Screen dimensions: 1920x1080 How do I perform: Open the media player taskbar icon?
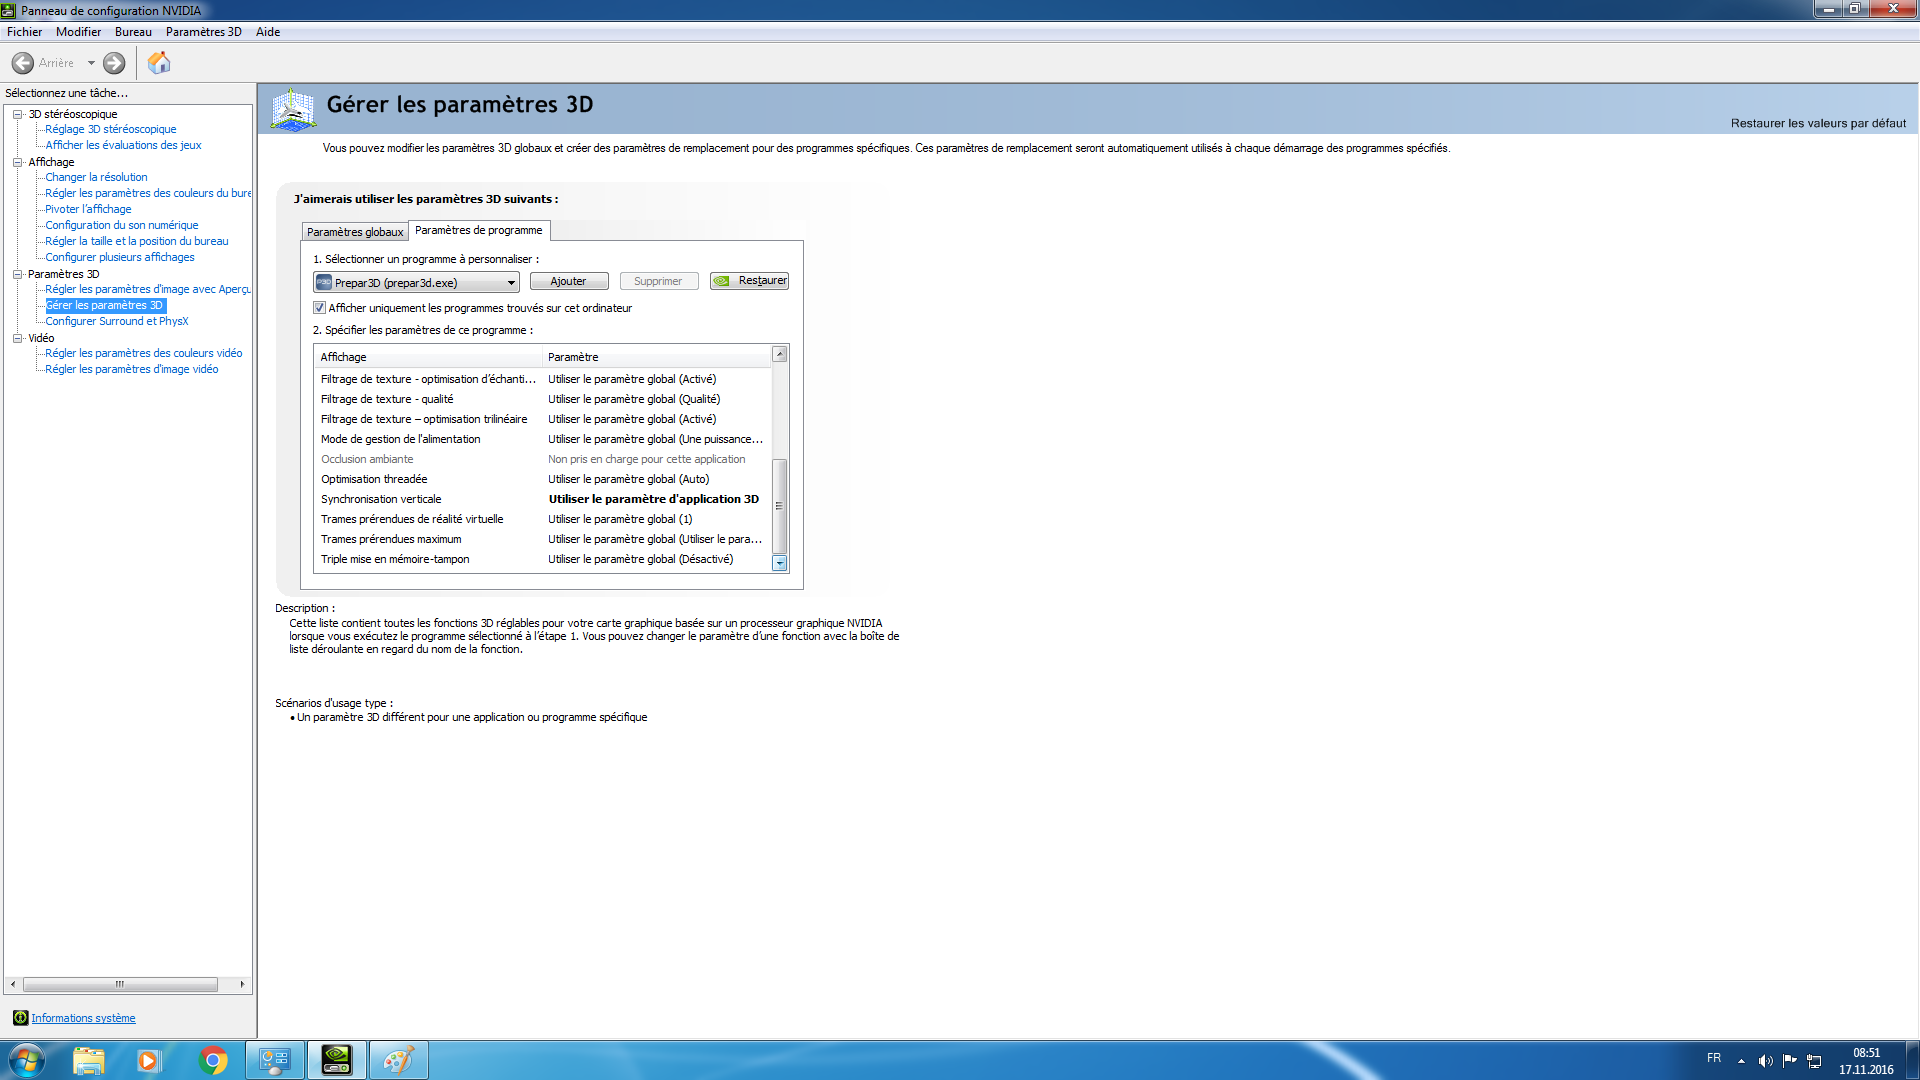click(x=148, y=1060)
